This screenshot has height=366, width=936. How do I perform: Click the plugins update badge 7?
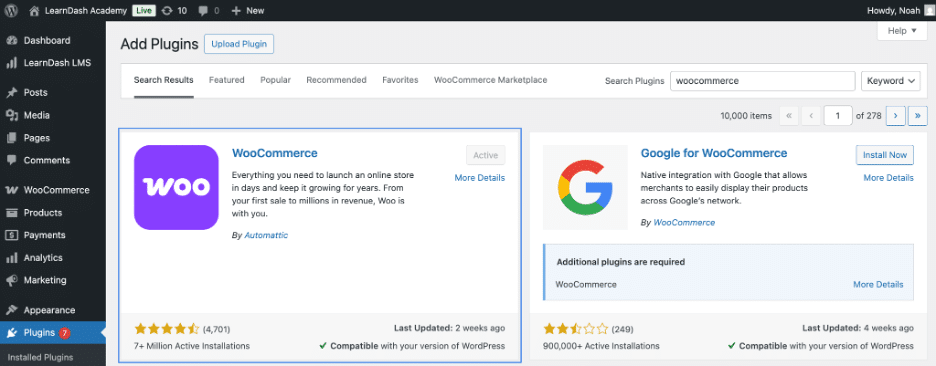[x=64, y=333]
